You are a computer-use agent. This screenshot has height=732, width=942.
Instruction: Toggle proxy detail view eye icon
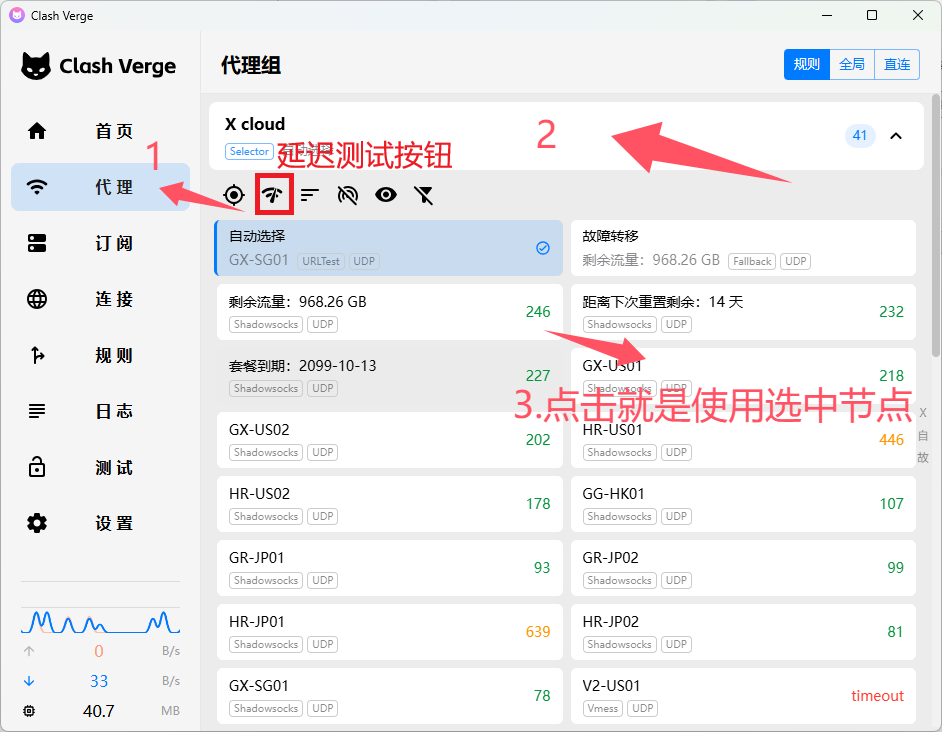[x=386, y=195]
